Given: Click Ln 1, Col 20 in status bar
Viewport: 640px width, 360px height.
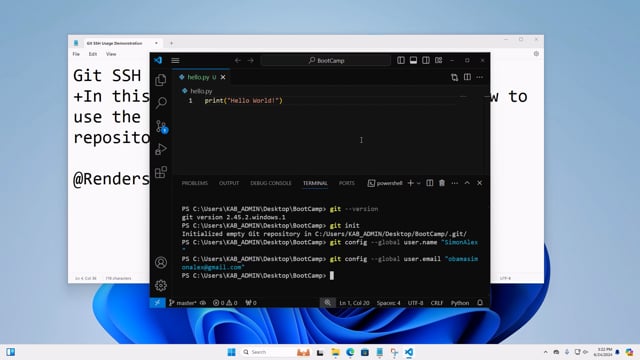Looking at the screenshot, I should click(354, 303).
